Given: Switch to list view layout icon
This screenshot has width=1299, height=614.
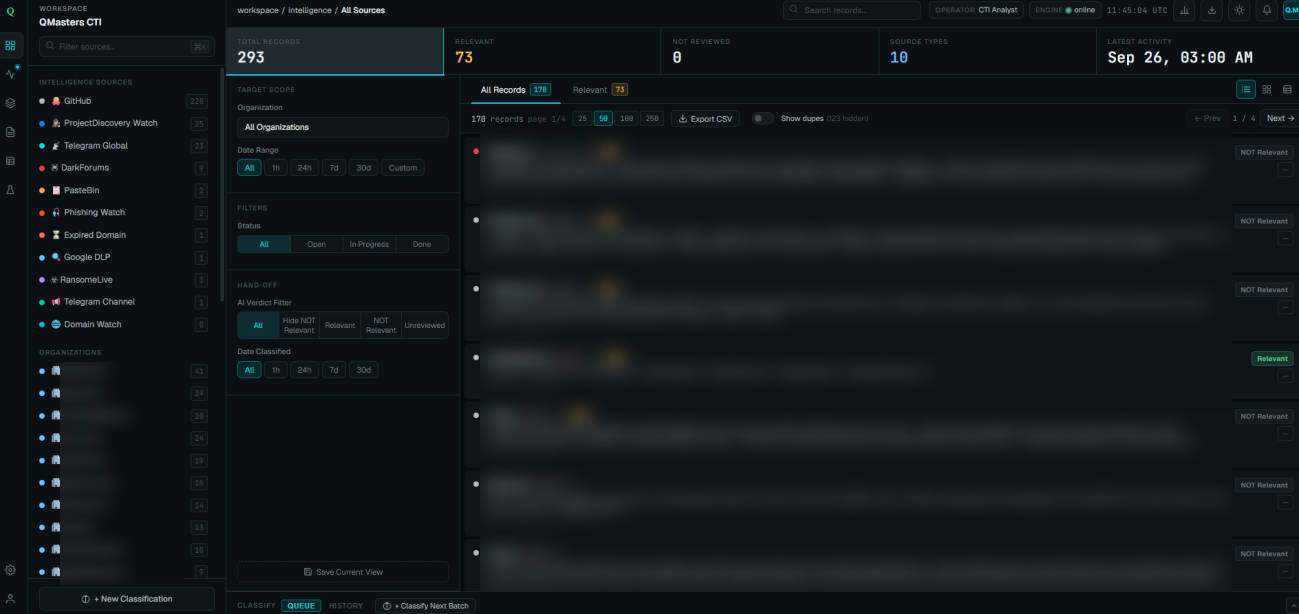Looking at the screenshot, I should click(x=1246, y=89).
